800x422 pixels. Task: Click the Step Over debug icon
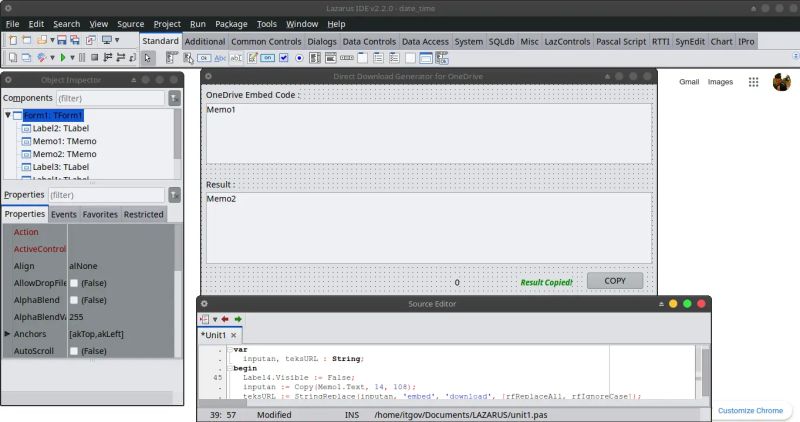(121, 58)
